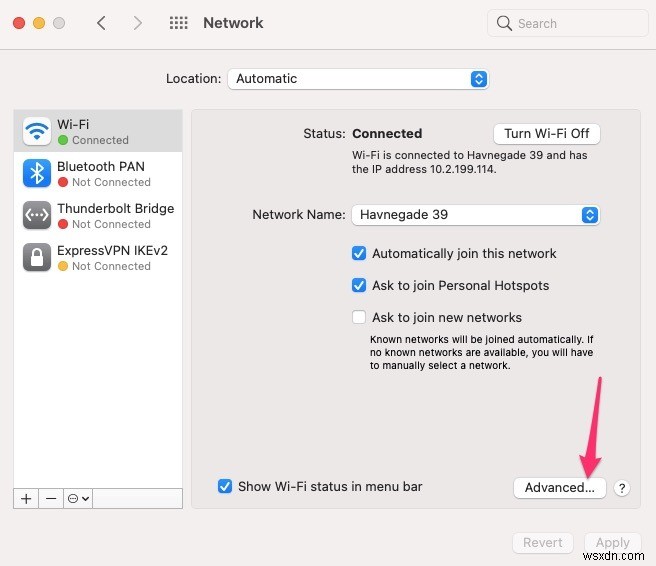
Task: Click the Search magnifier icon
Action: [x=504, y=23]
